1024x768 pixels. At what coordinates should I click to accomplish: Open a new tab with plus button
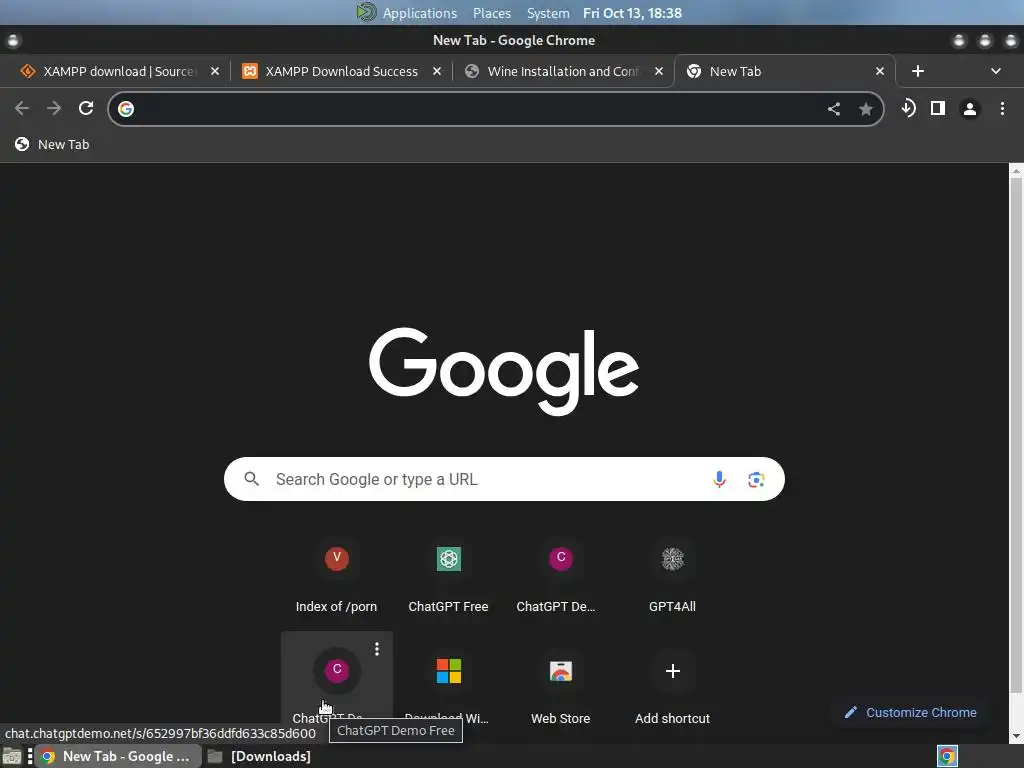(x=918, y=71)
